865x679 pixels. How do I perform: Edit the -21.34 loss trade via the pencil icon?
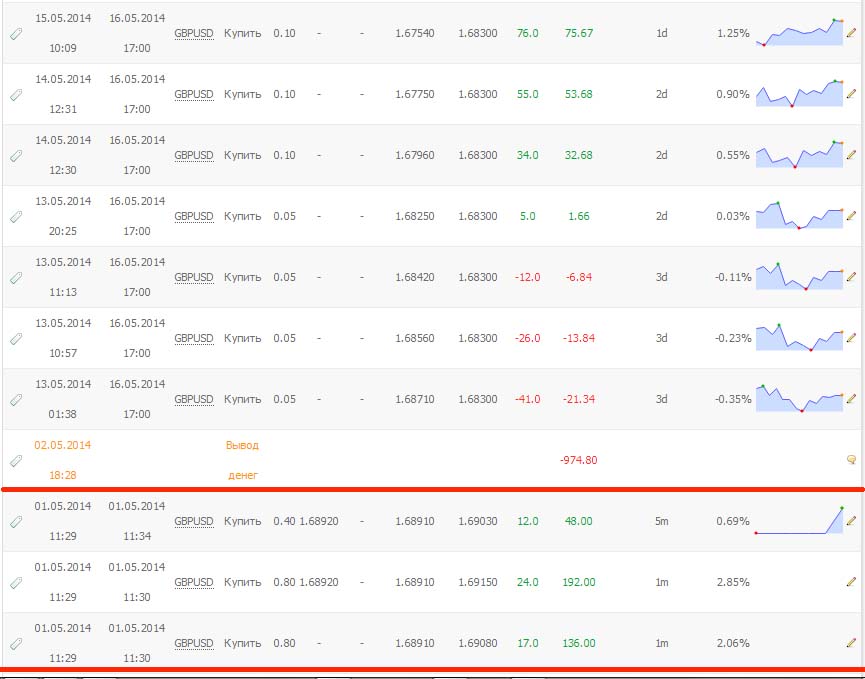(x=851, y=399)
